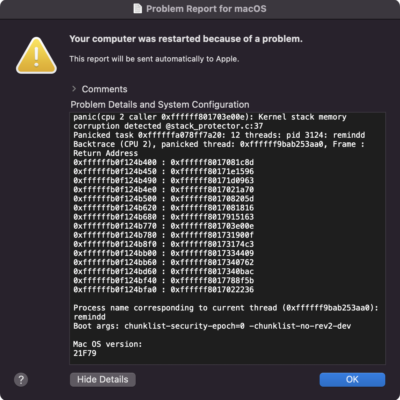Click frame address 0xffffffb0f124bfa0 in backtrace
Viewport: 400px width, 400px height.
click(x=115, y=290)
